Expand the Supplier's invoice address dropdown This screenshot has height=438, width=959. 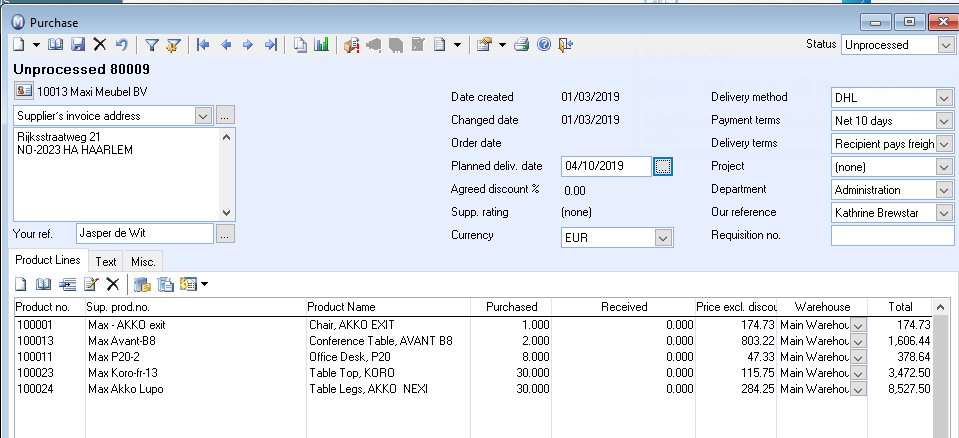[204, 116]
